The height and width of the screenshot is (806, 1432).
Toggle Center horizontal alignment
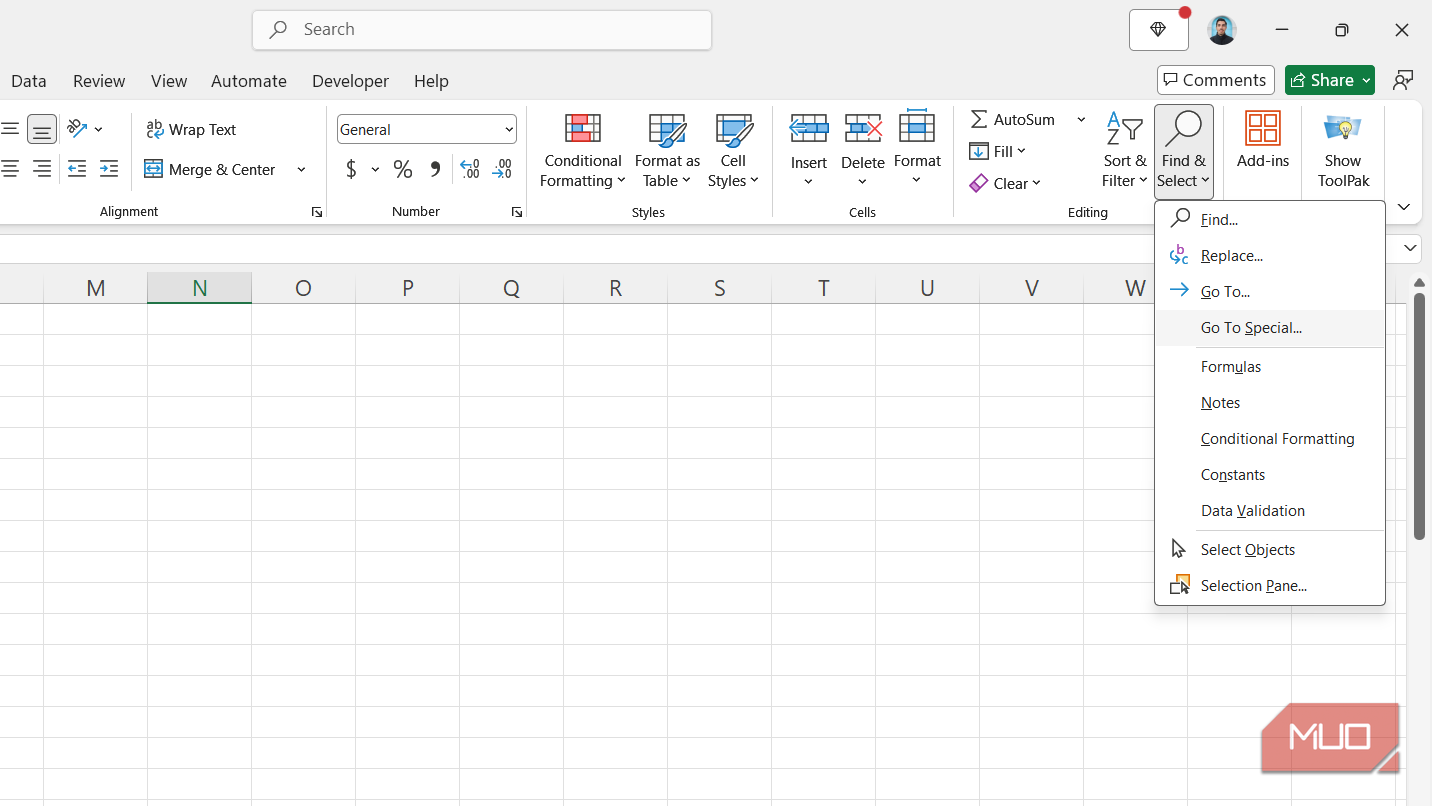click(10, 169)
